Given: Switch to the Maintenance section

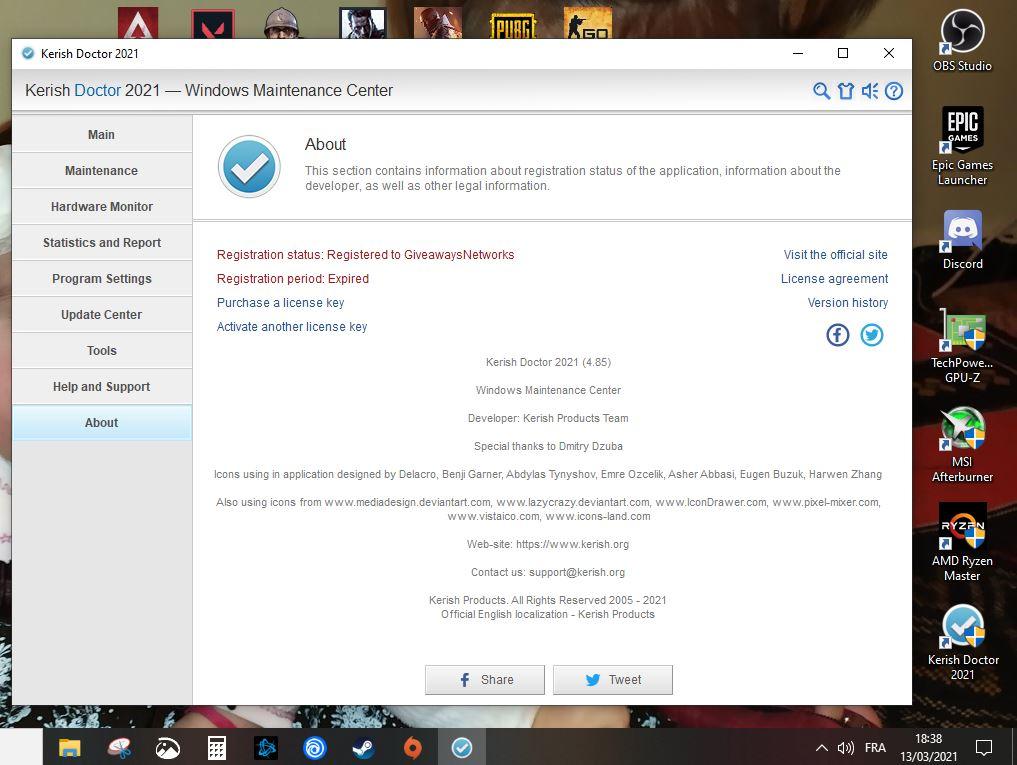Looking at the screenshot, I should [102, 171].
